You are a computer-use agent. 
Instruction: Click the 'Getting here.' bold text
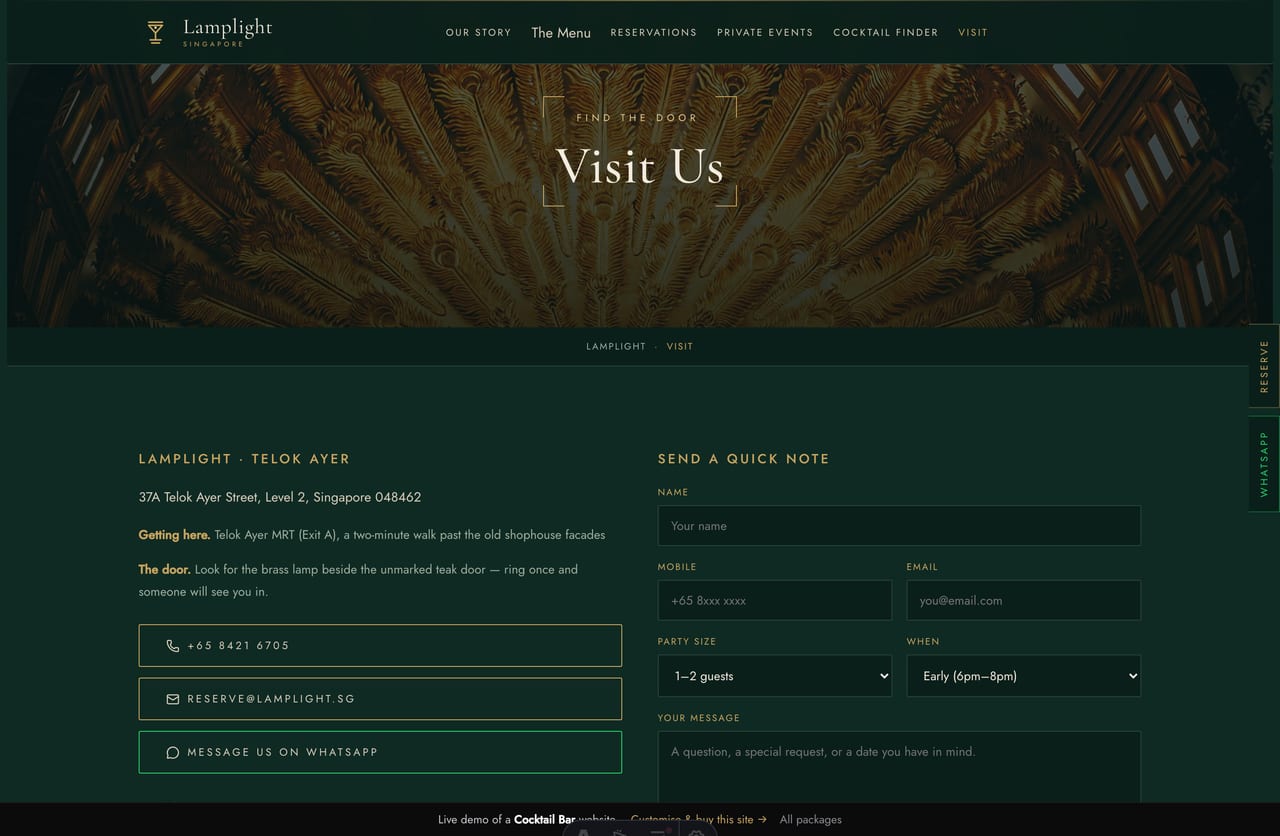pyautogui.click(x=174, y=535)
